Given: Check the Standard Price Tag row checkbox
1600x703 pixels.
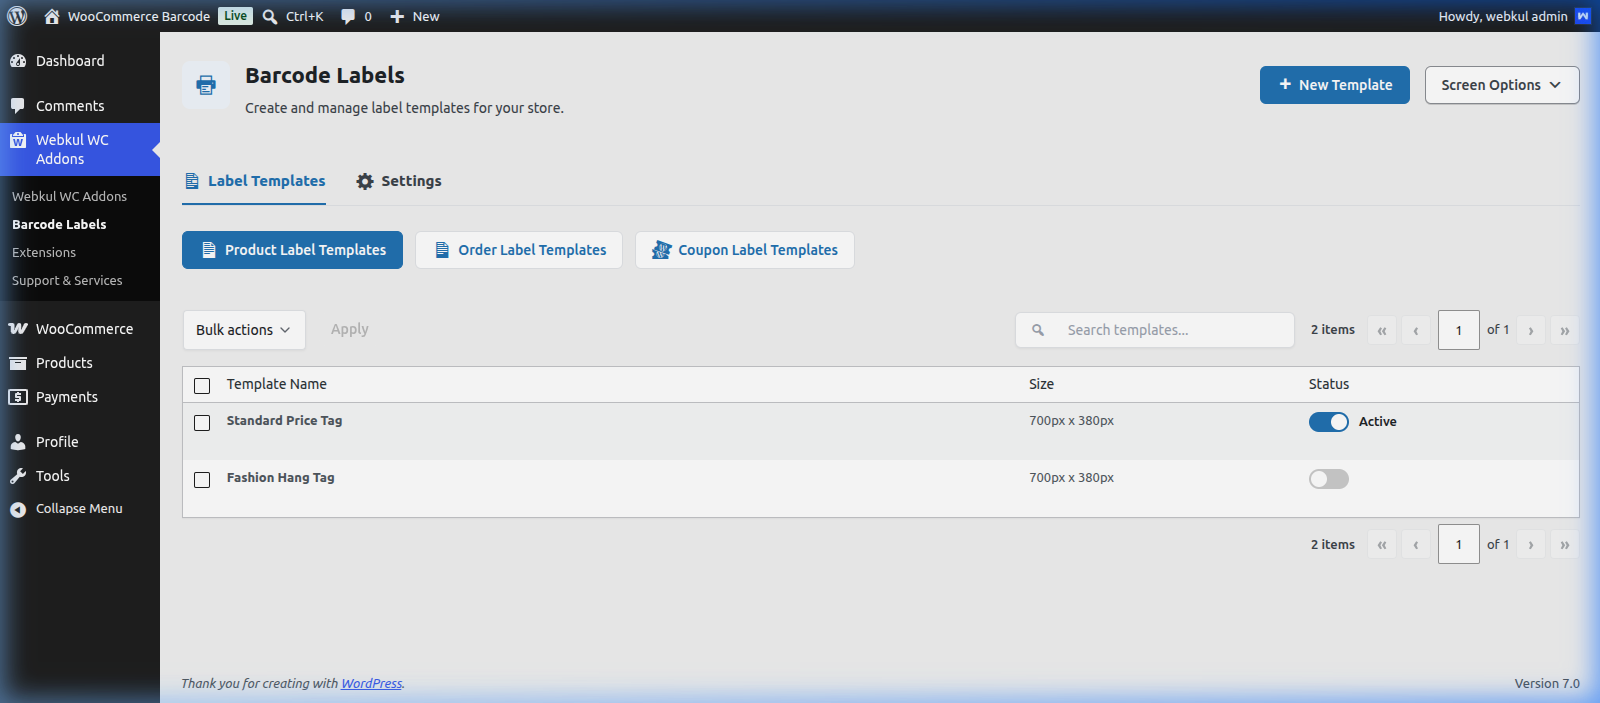Looking at the screenshot, I should [x=202, y=423].
